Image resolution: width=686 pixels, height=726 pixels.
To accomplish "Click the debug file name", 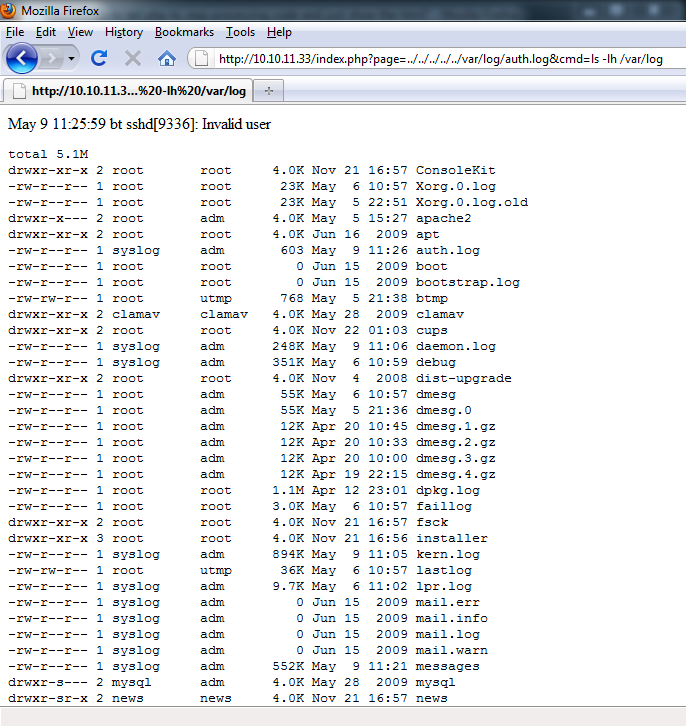I will tap(436, 363).
